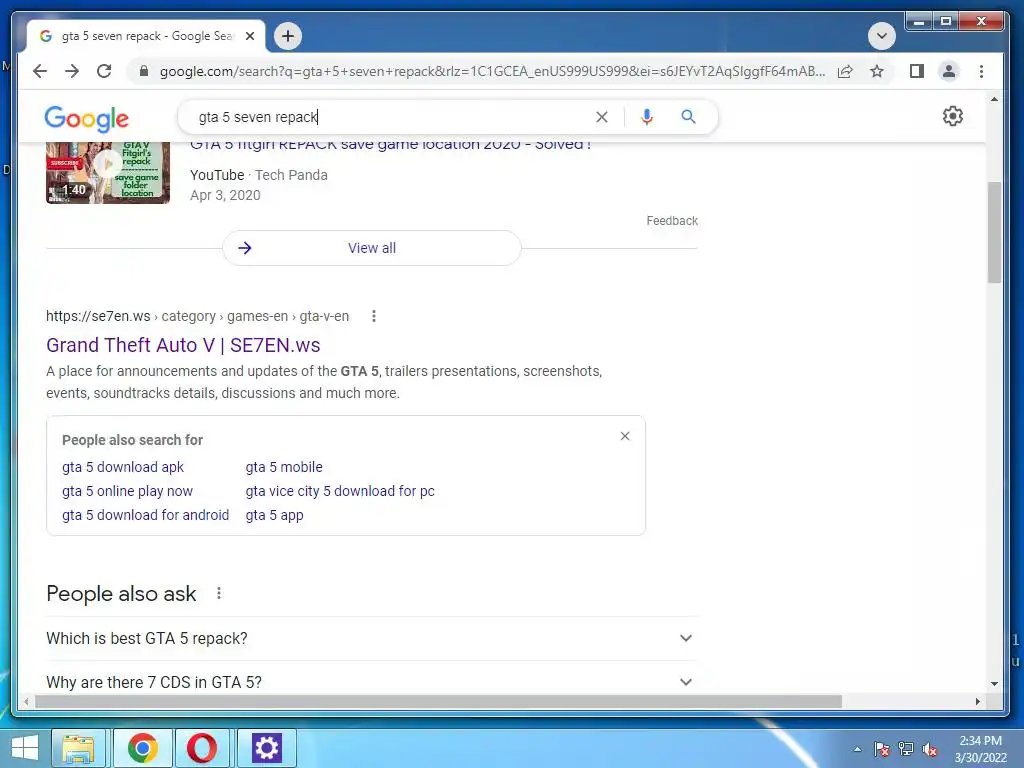Click the Feedback link
This screenshot has height=768, width=1024.
tap(672, 221)
